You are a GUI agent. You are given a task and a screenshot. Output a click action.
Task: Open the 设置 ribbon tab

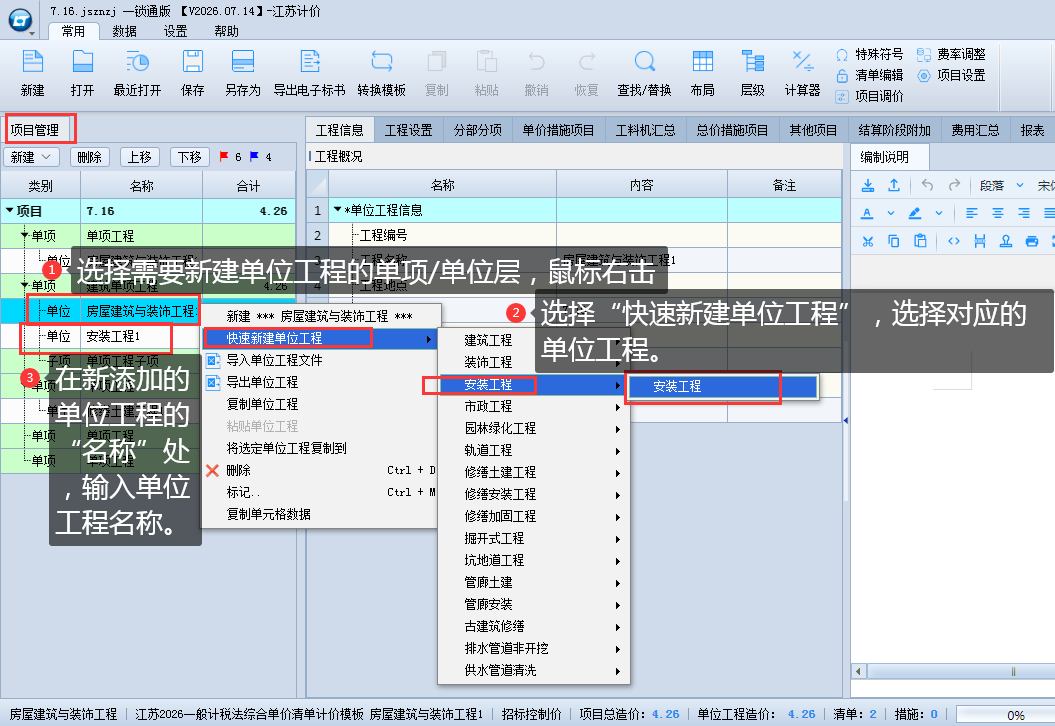176,31
